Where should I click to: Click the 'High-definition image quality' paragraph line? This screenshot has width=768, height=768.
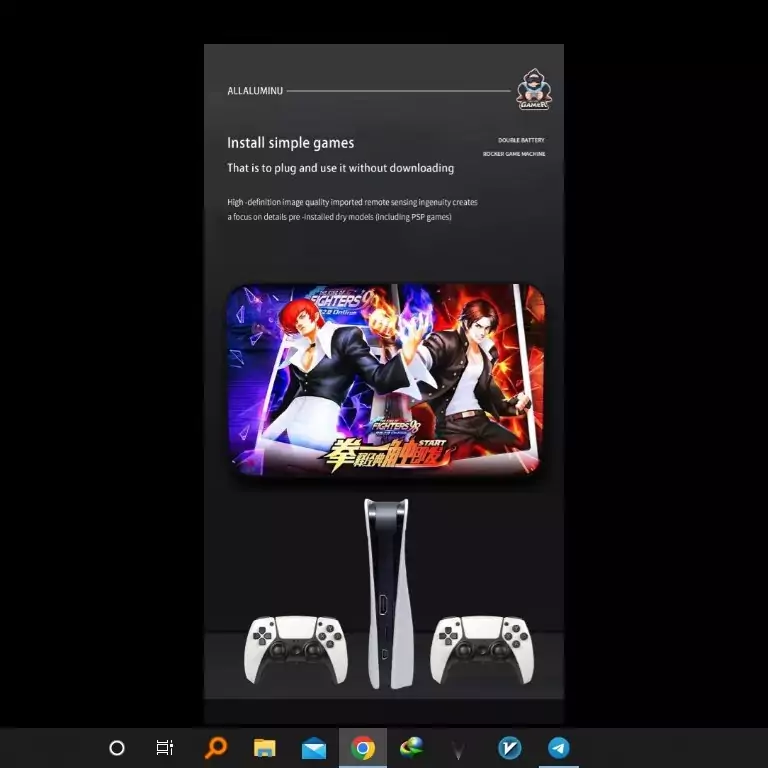352,202
